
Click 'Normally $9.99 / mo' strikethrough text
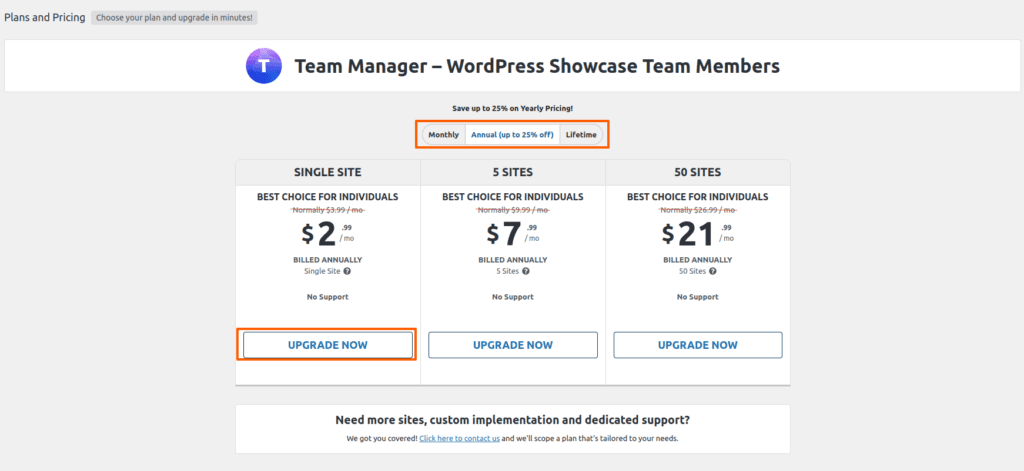click(x=513, y=210)
